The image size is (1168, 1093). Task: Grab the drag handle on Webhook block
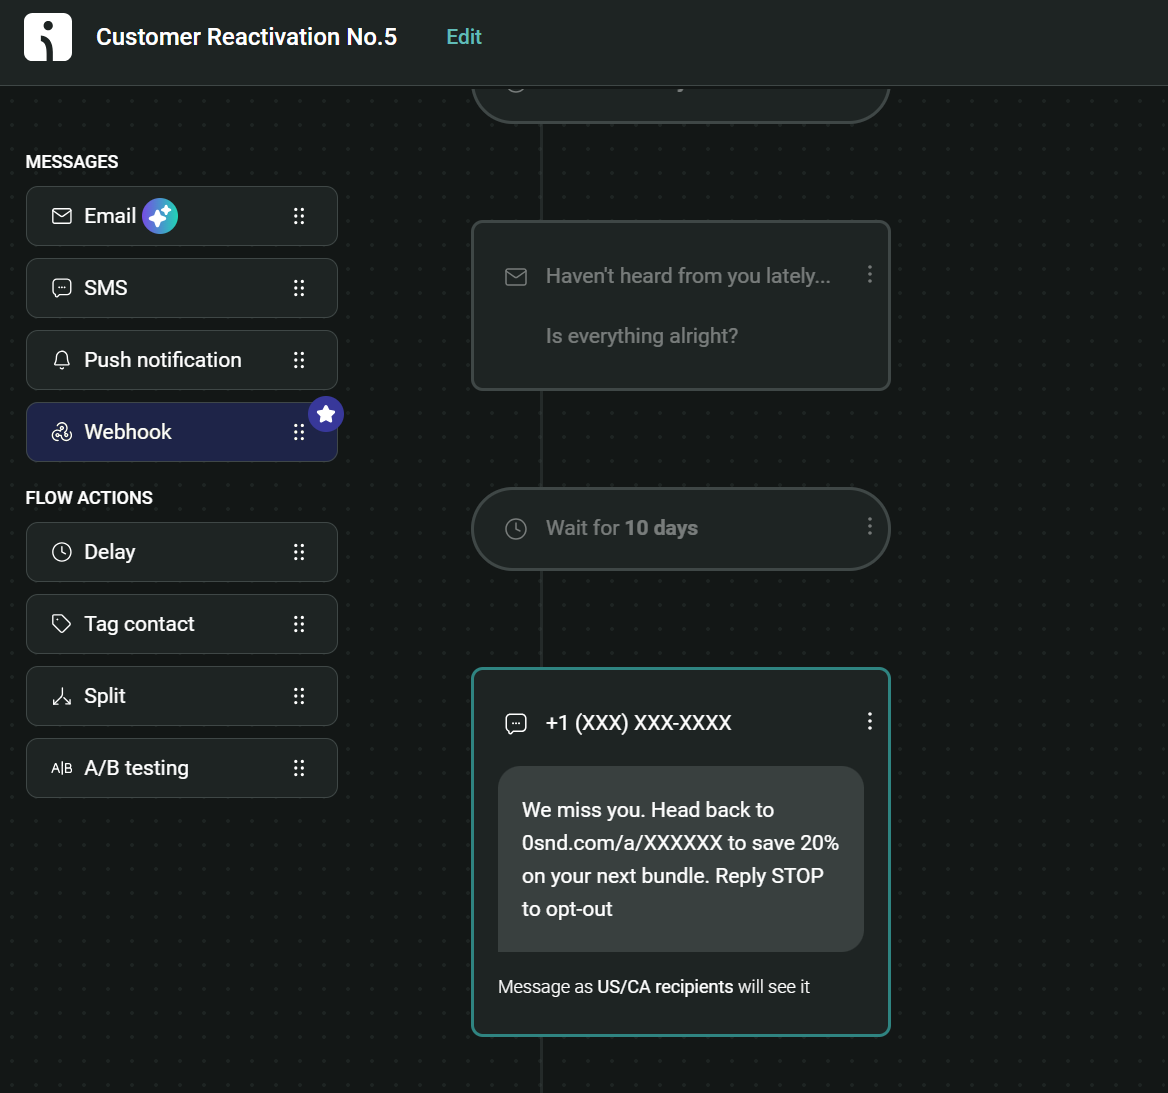(x=299, y=432)
